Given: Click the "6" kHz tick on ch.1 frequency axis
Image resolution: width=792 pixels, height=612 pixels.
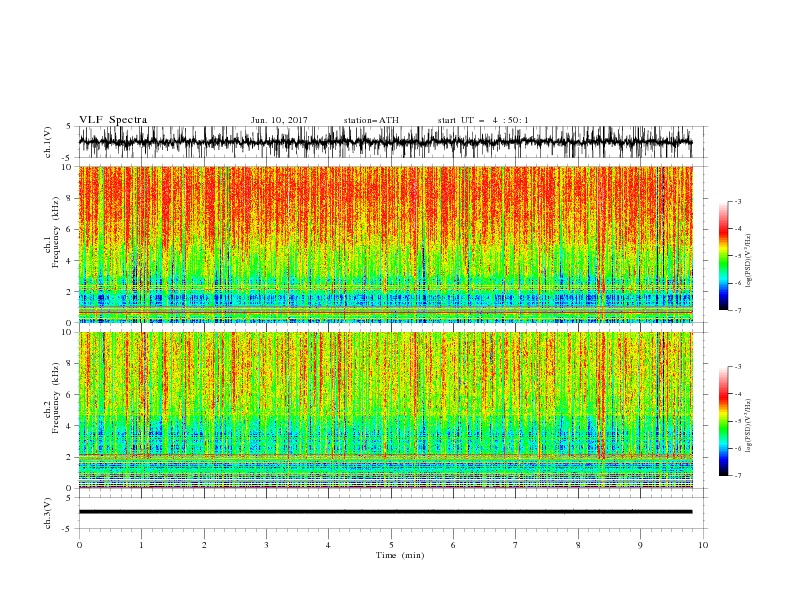Looking at the screenshot, I should coord(69,229).
